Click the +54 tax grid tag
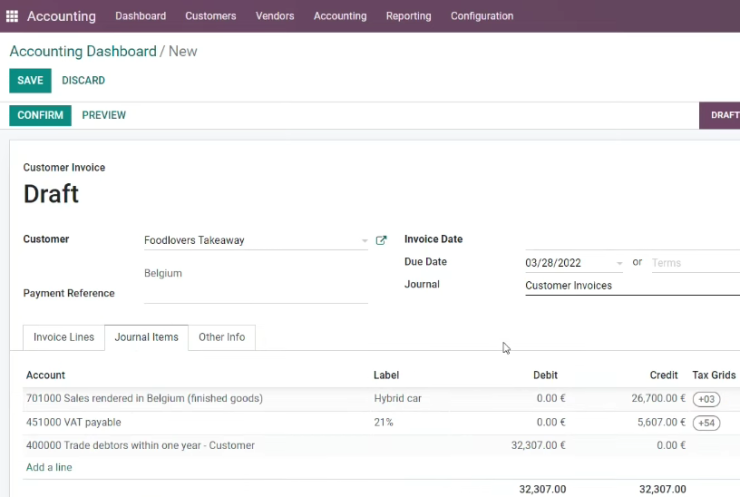 (x=706, y=422)
